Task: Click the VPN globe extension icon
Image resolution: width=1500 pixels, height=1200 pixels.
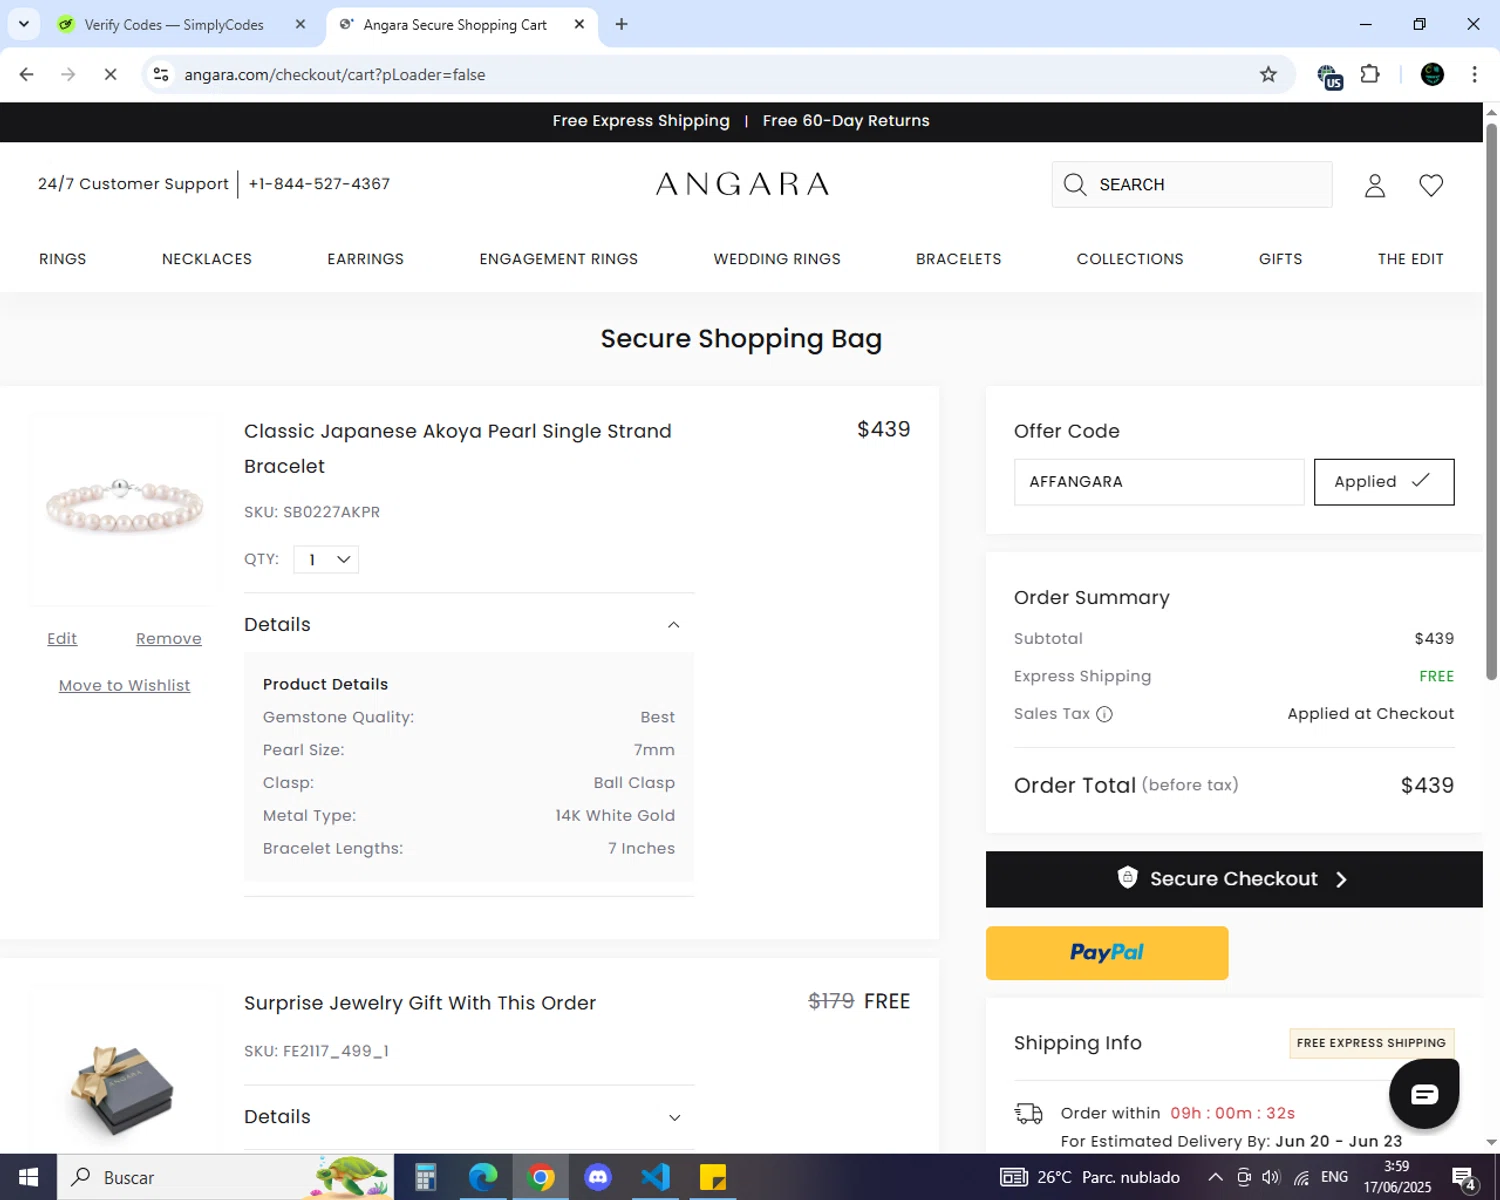Action: pos(1329,76)
